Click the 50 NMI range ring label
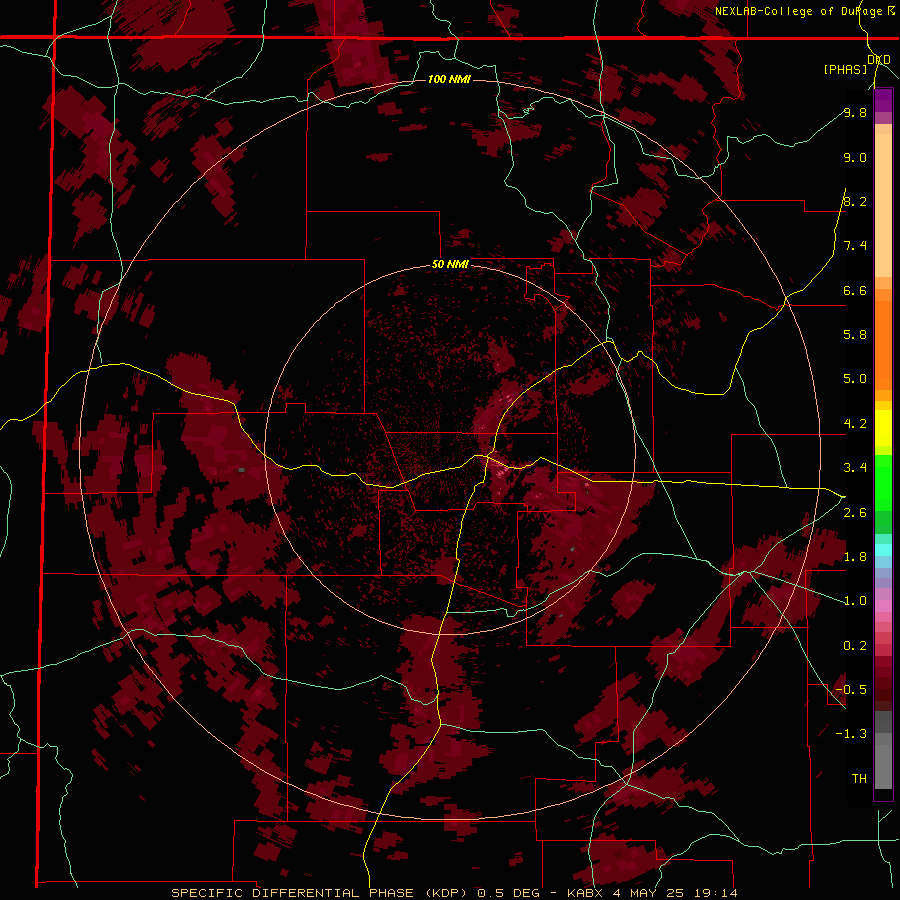The height and width of the screenshot is (900, 900). tap(450, 265)
